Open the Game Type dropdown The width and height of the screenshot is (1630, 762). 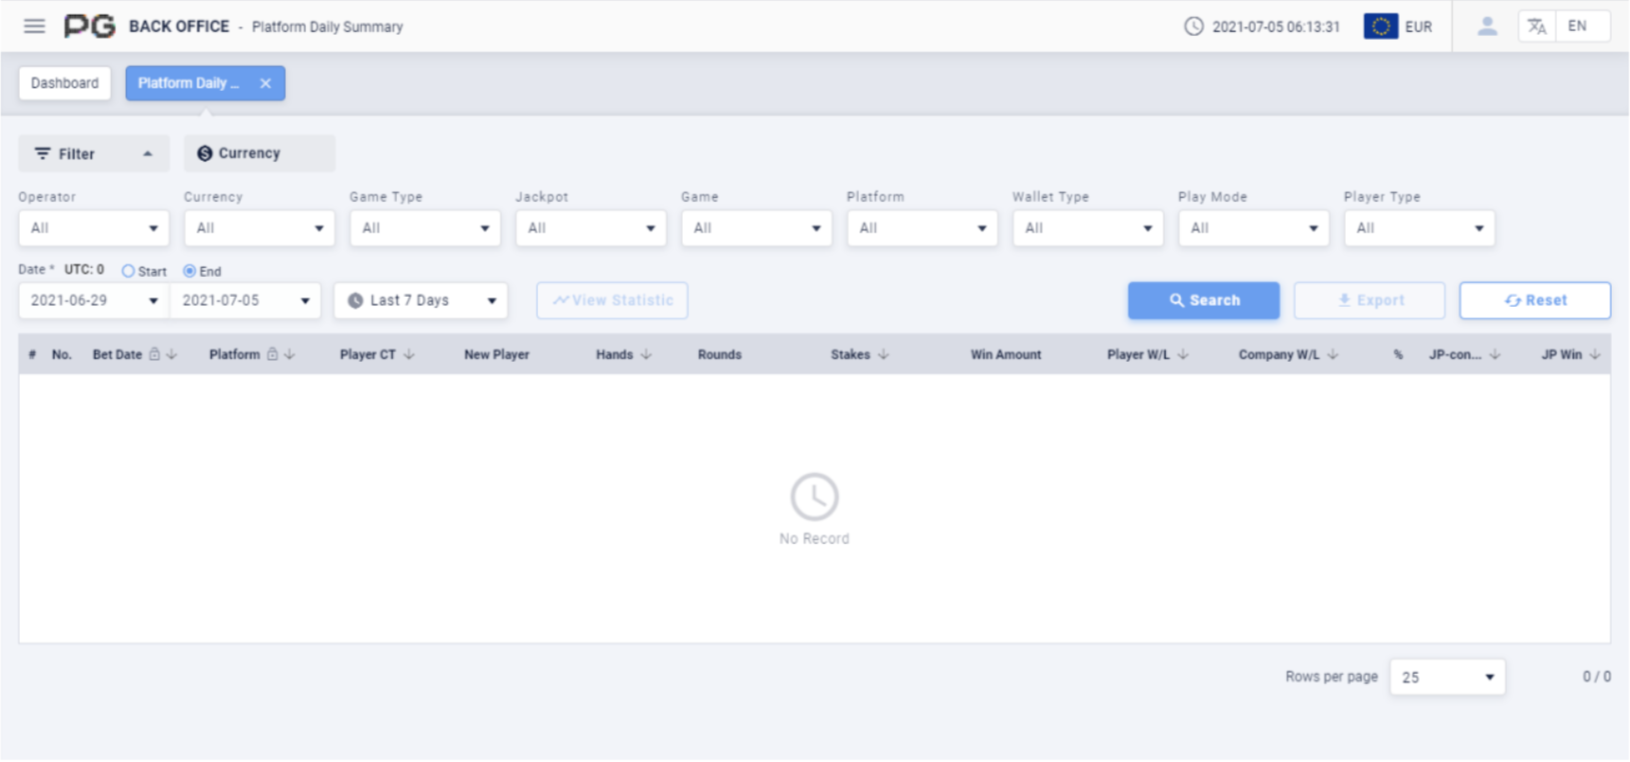[x=425, y=228]
